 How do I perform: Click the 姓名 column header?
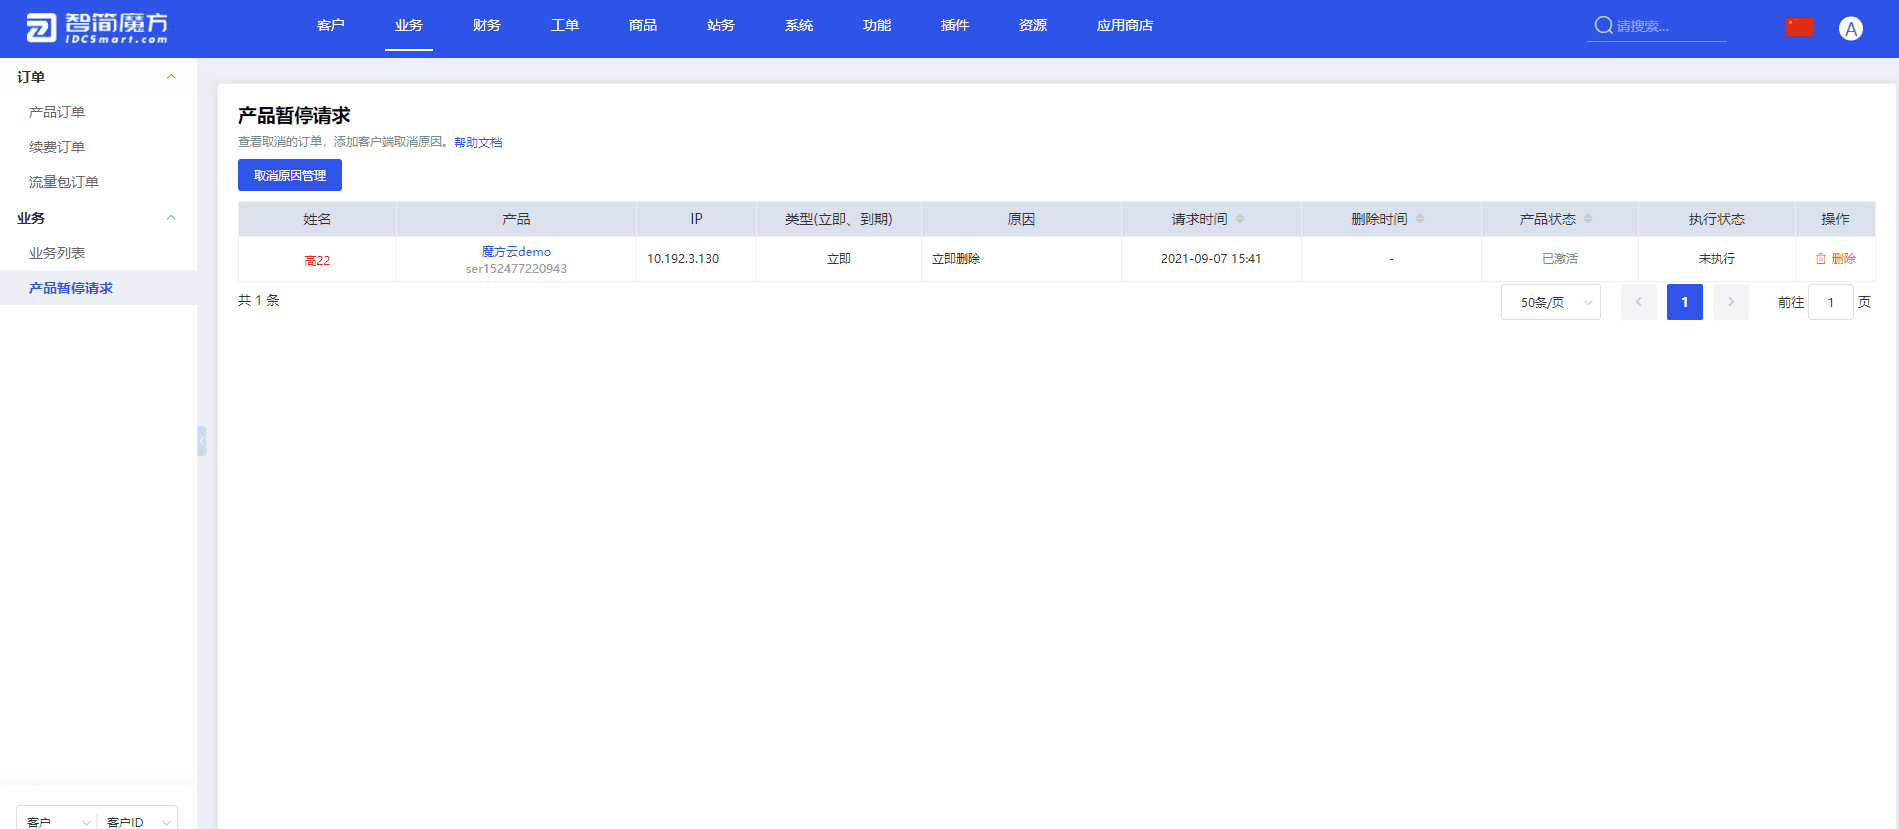(x=317, y=219)
